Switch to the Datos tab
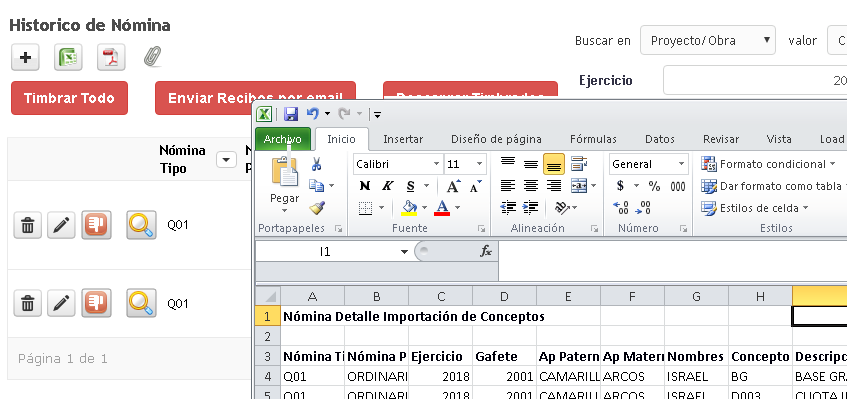Screen dimensions: 847x399 pyautogui.click(x=660, y=139)
